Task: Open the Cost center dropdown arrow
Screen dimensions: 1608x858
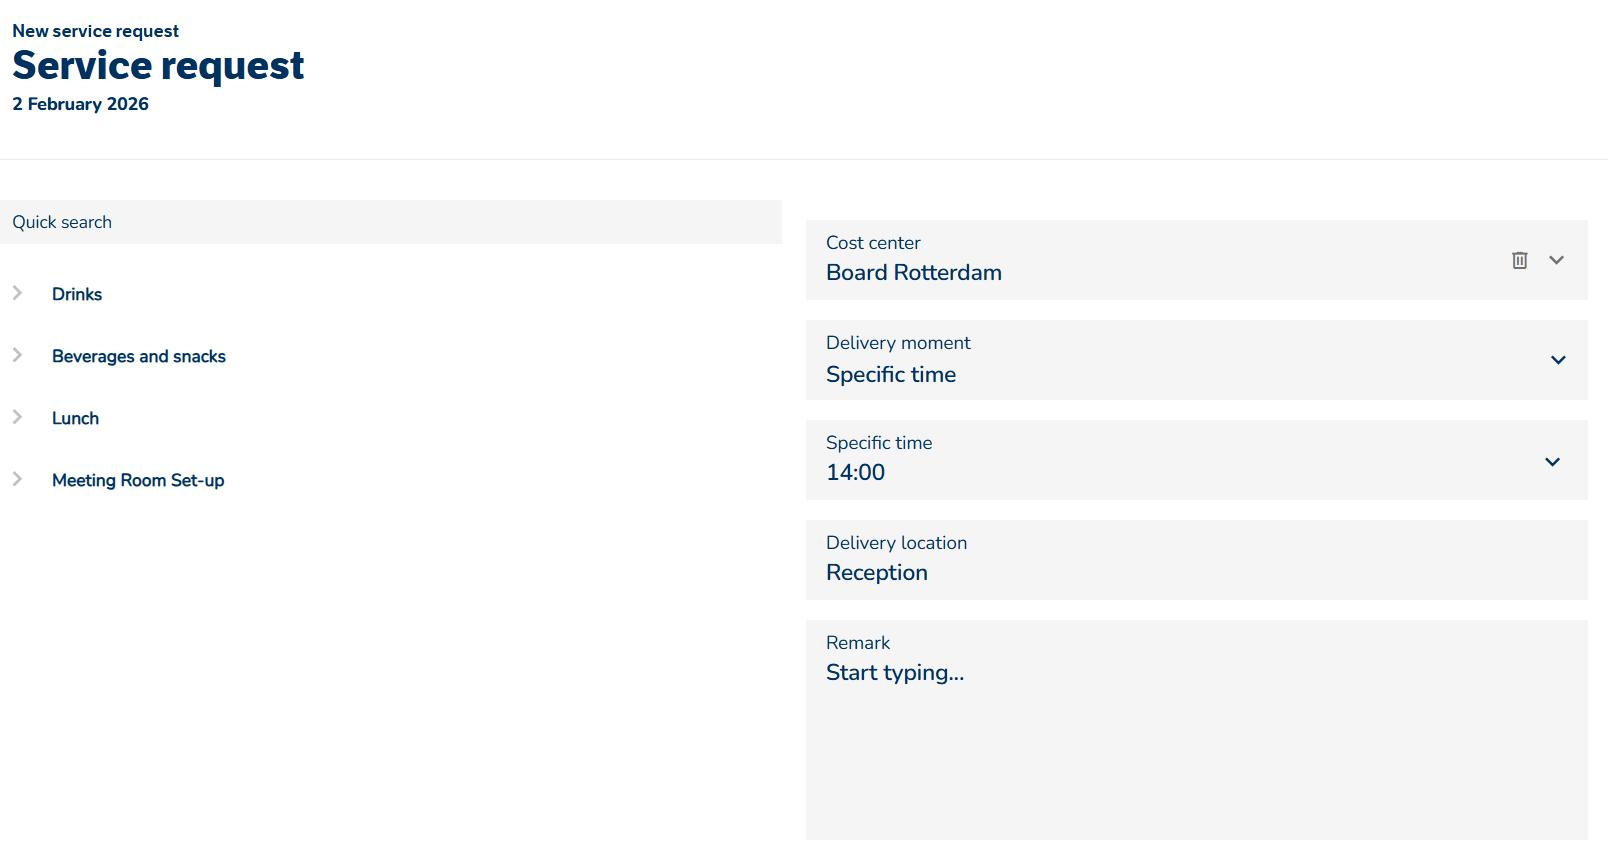Action: (1556, 260)
